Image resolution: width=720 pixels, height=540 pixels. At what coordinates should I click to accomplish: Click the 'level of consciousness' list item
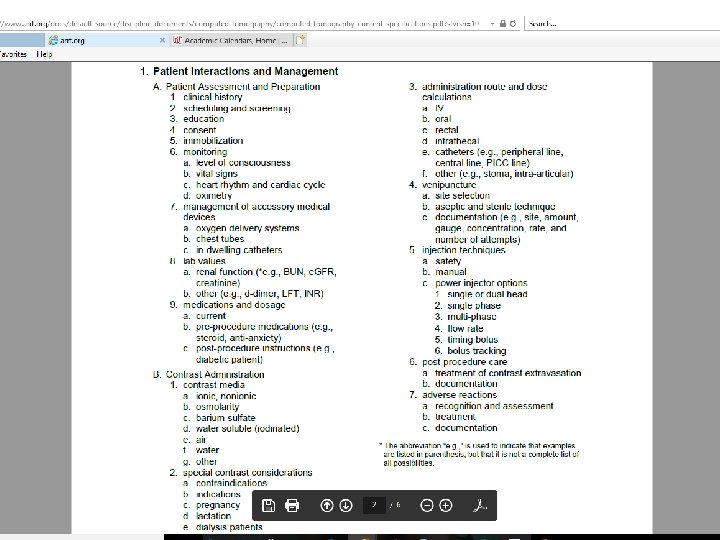[243, 163]
